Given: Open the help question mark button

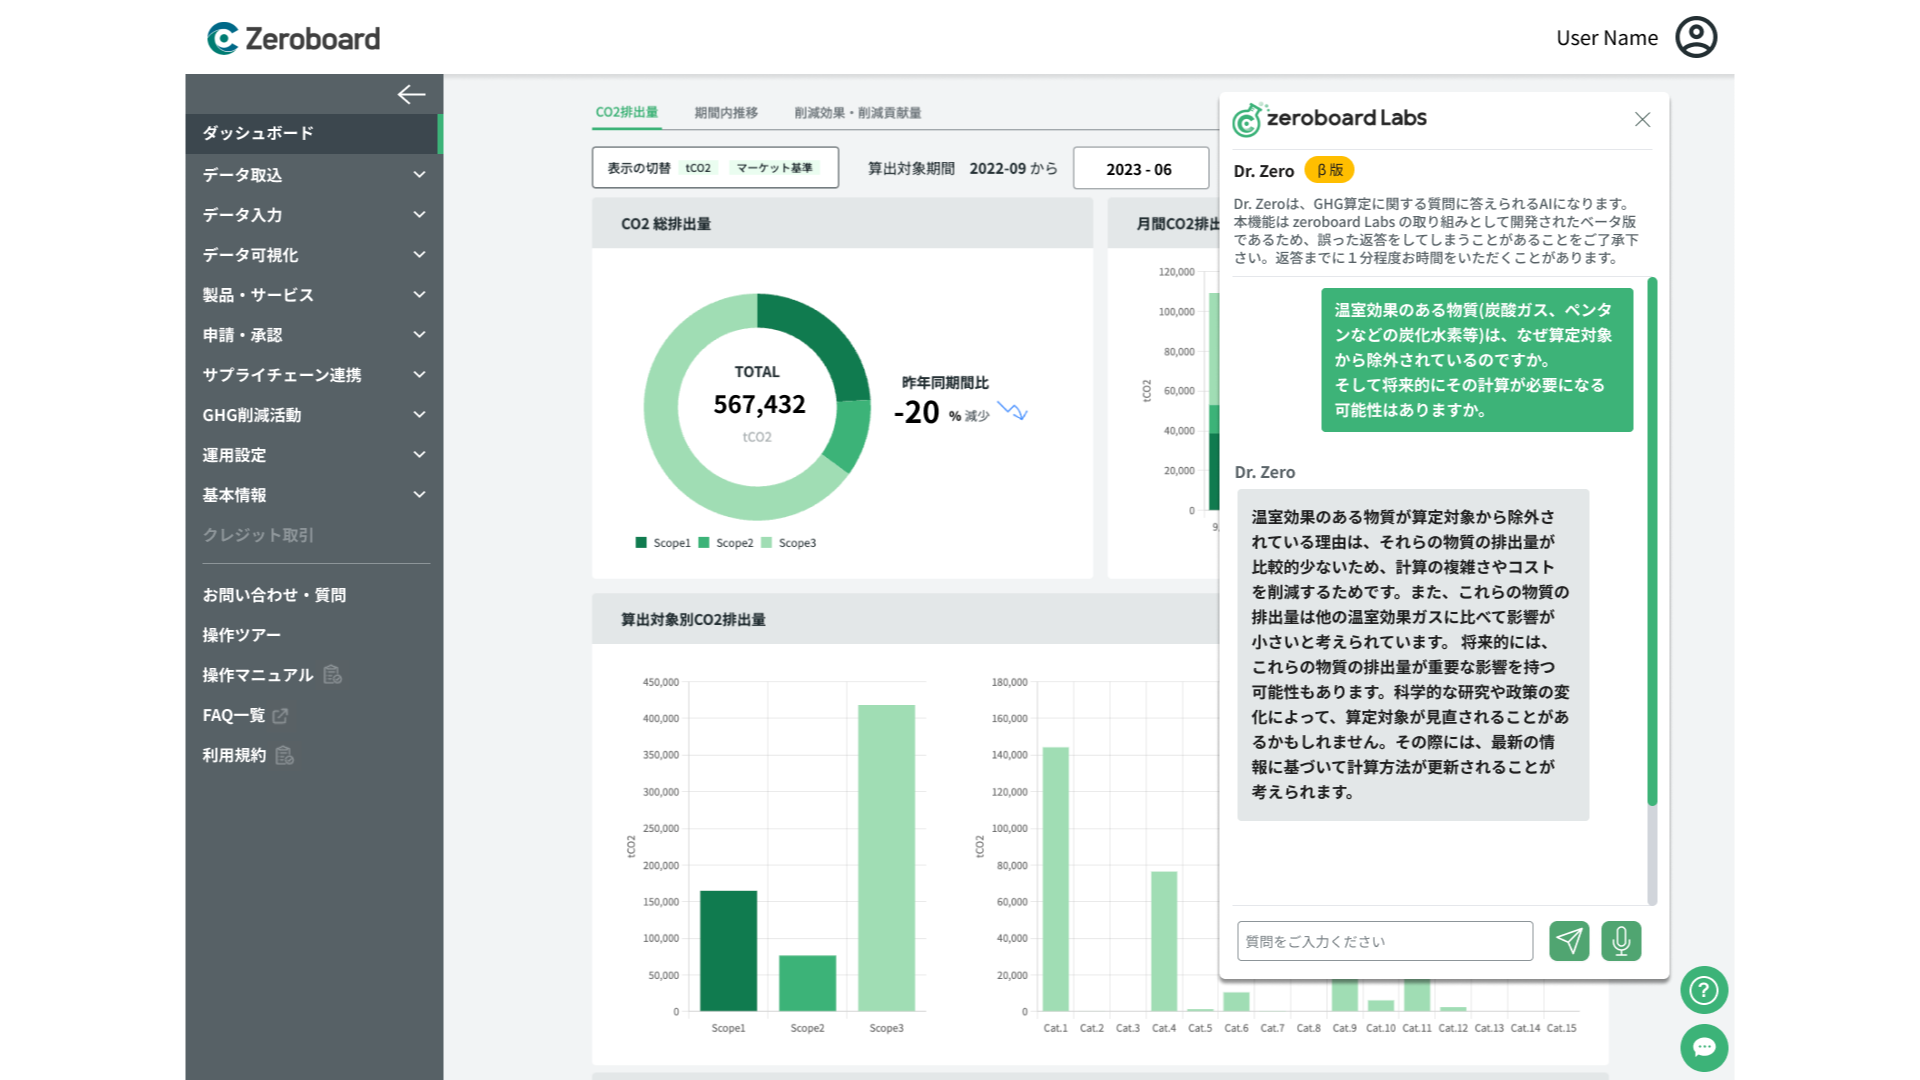Looking at the screenshot, I should point(1704,991).
